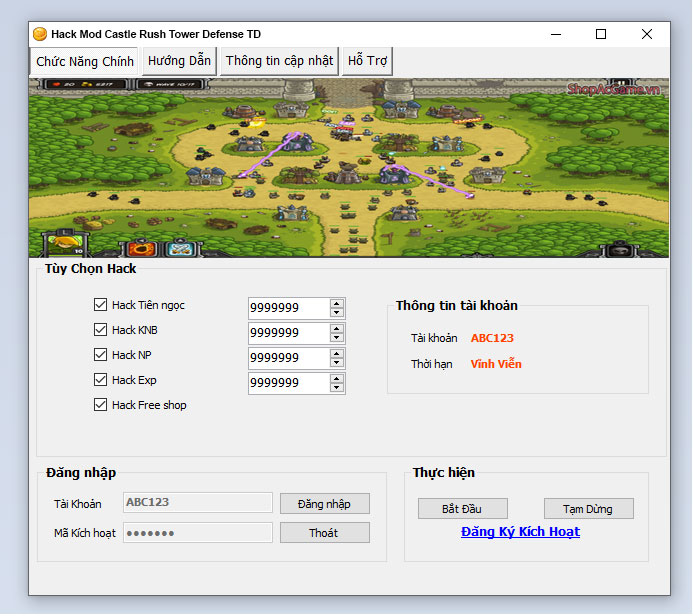The height and width of the screenshot is (616, 693).
Task: Click the ABC123 account name text
Action: [492, 338]
